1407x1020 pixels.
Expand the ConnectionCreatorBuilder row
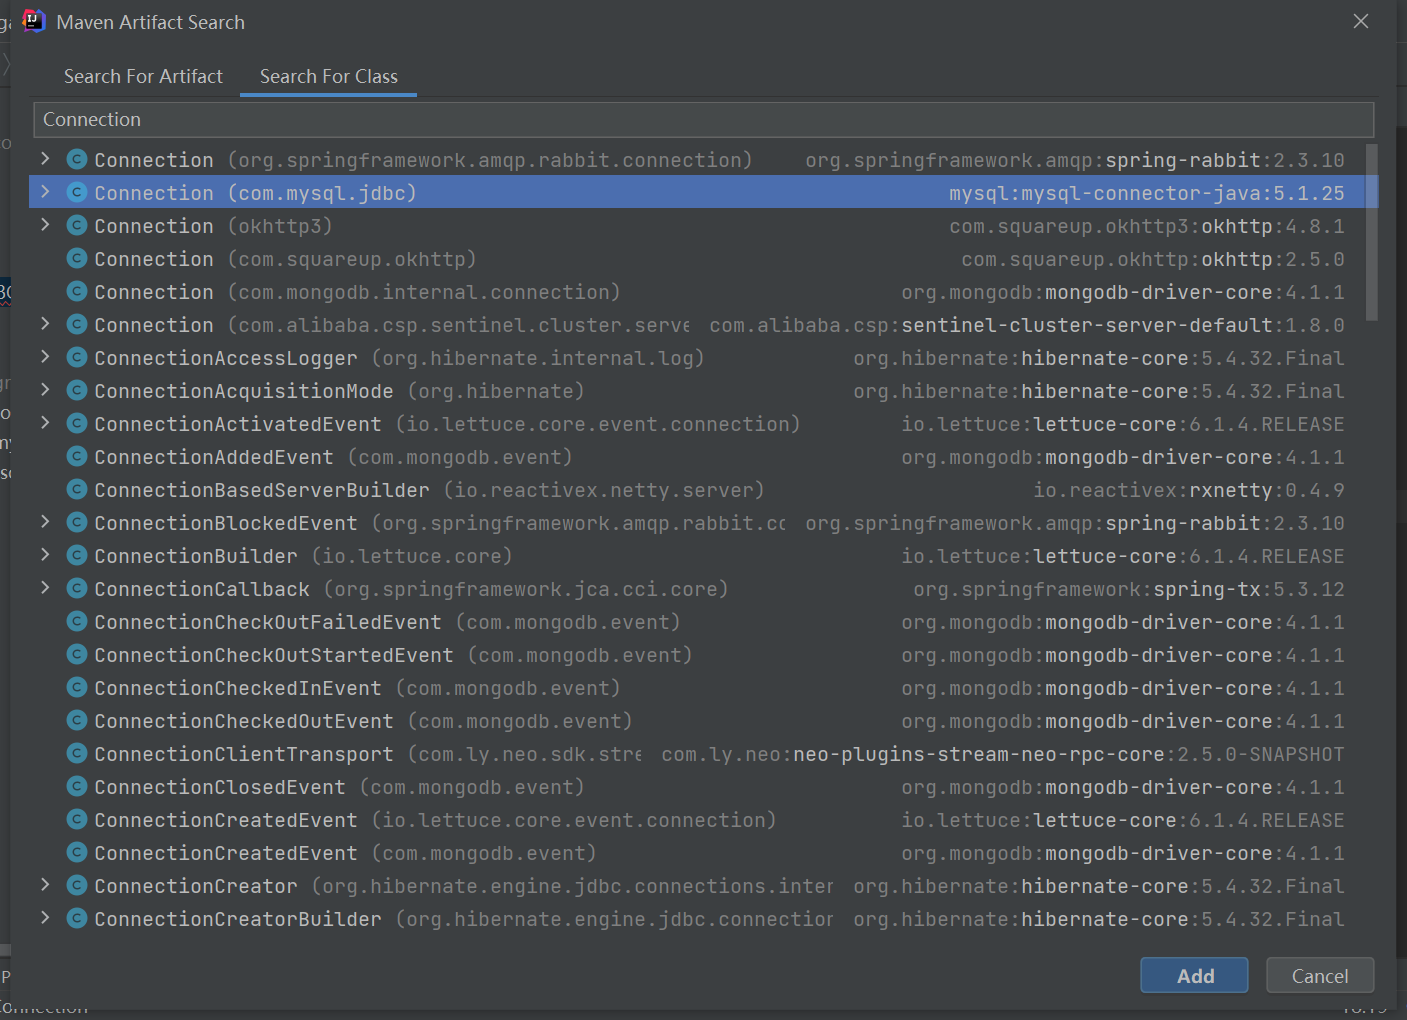click(45, 918)
